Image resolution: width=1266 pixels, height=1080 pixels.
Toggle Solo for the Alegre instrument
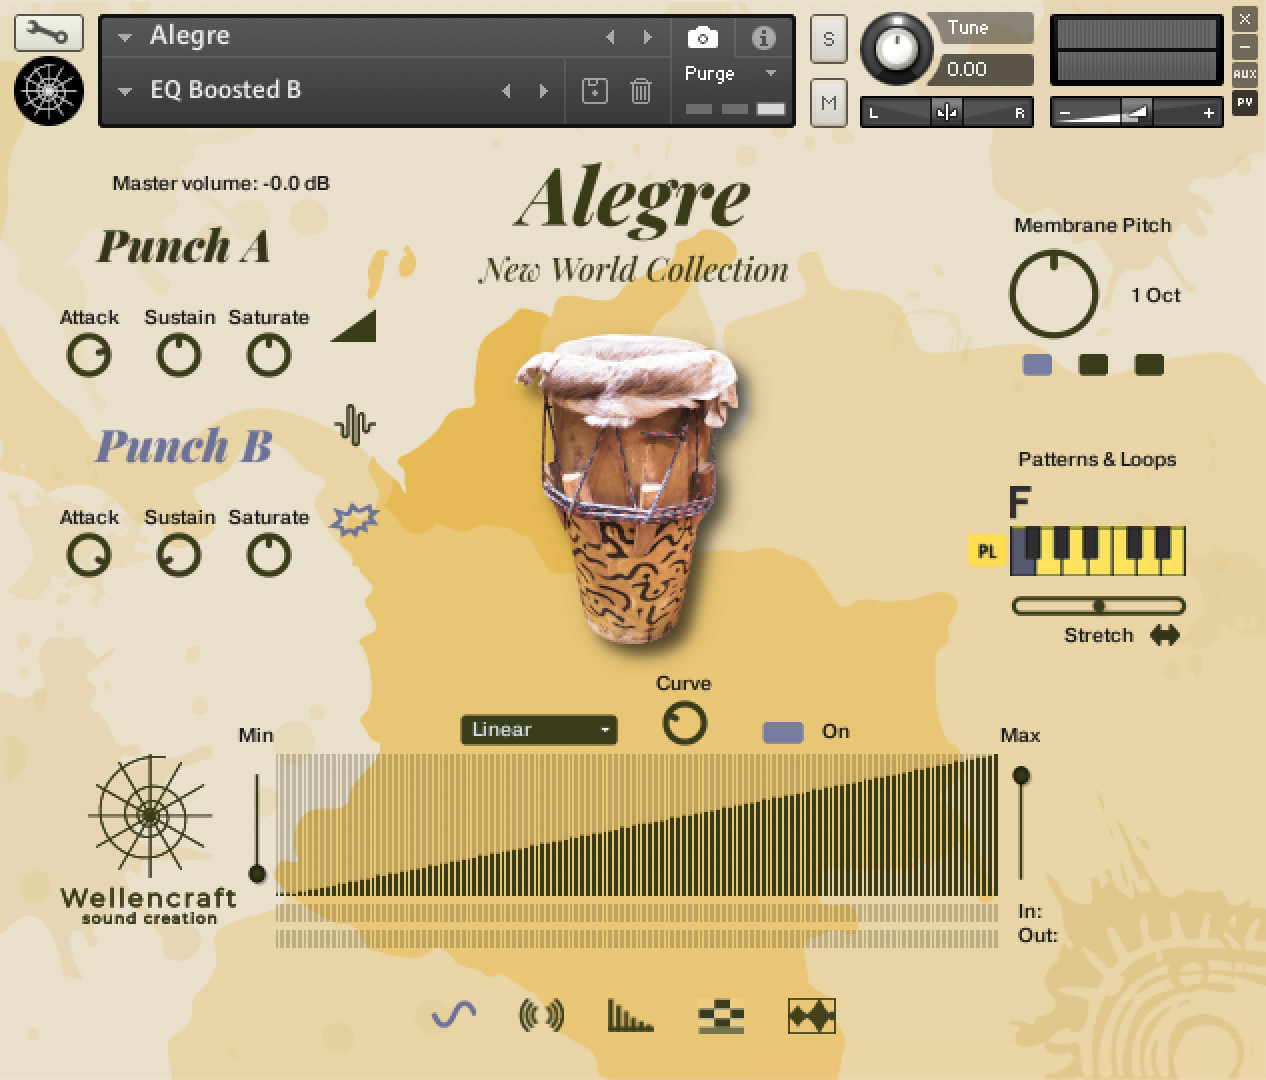click(x=828, y=40)
